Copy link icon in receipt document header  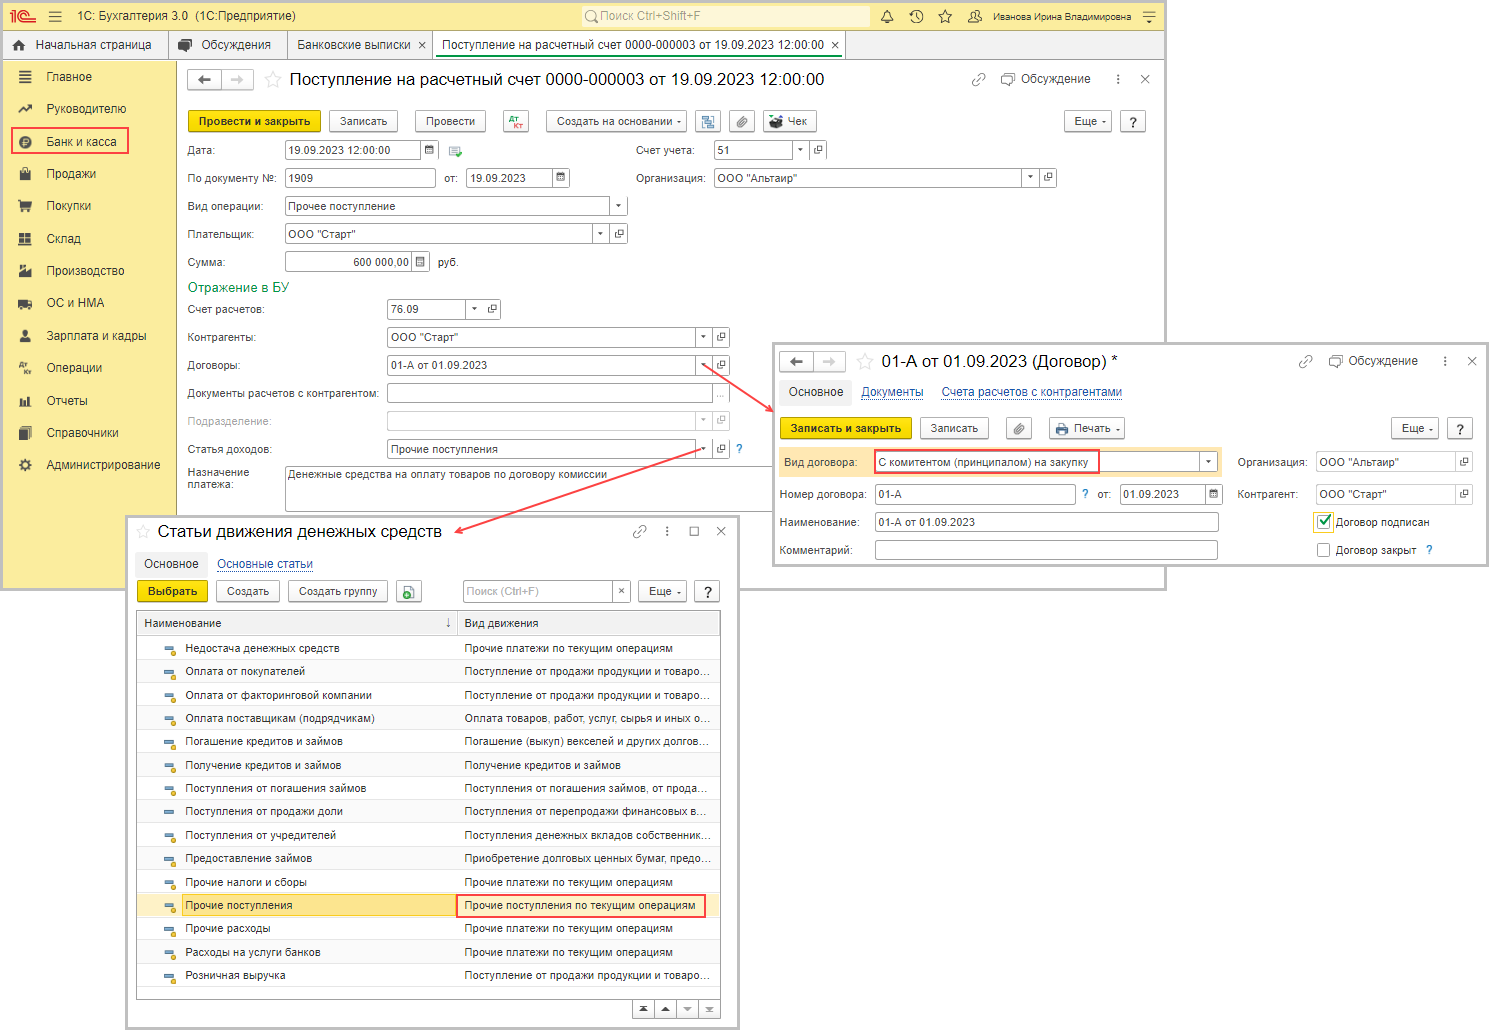tap(978, 79)
